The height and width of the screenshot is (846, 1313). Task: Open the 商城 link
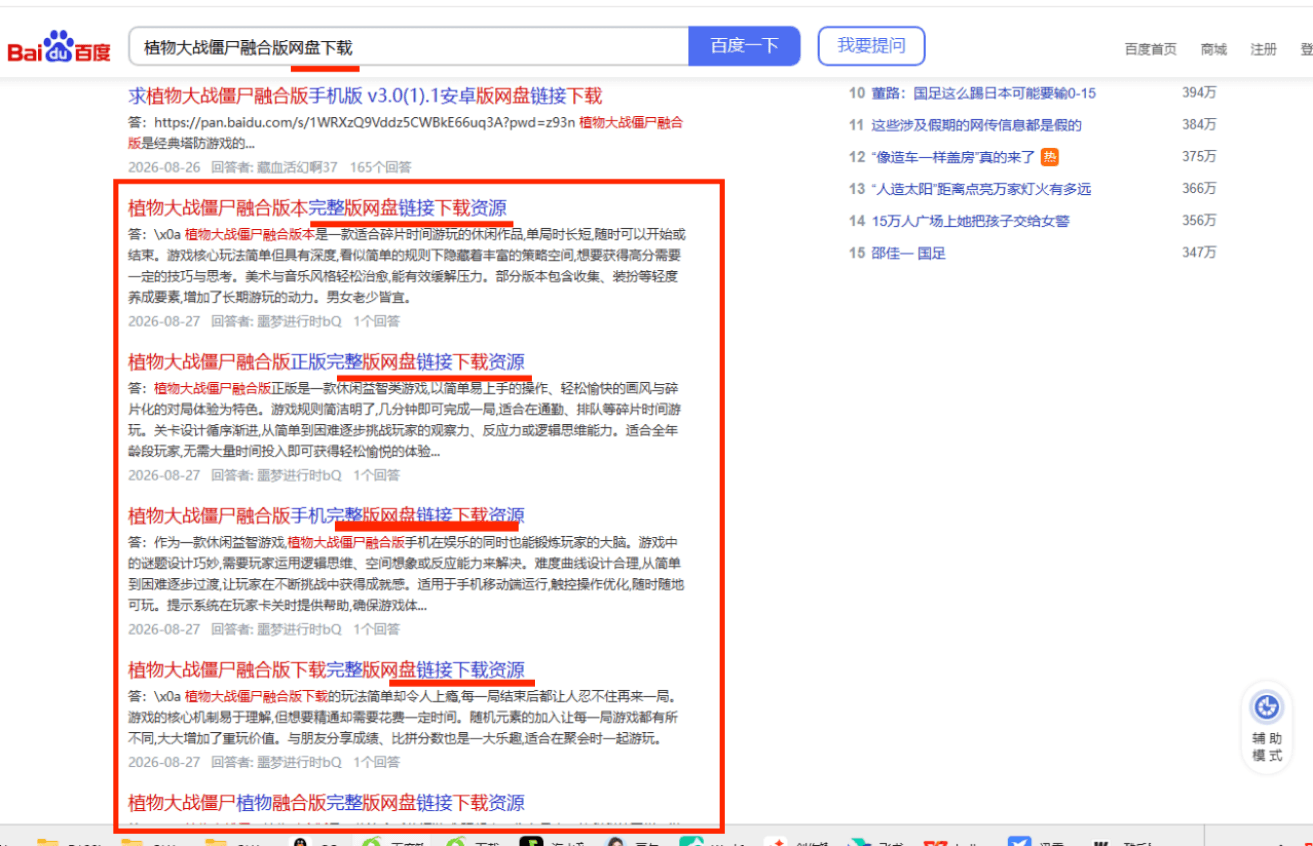click(1213, 49)
